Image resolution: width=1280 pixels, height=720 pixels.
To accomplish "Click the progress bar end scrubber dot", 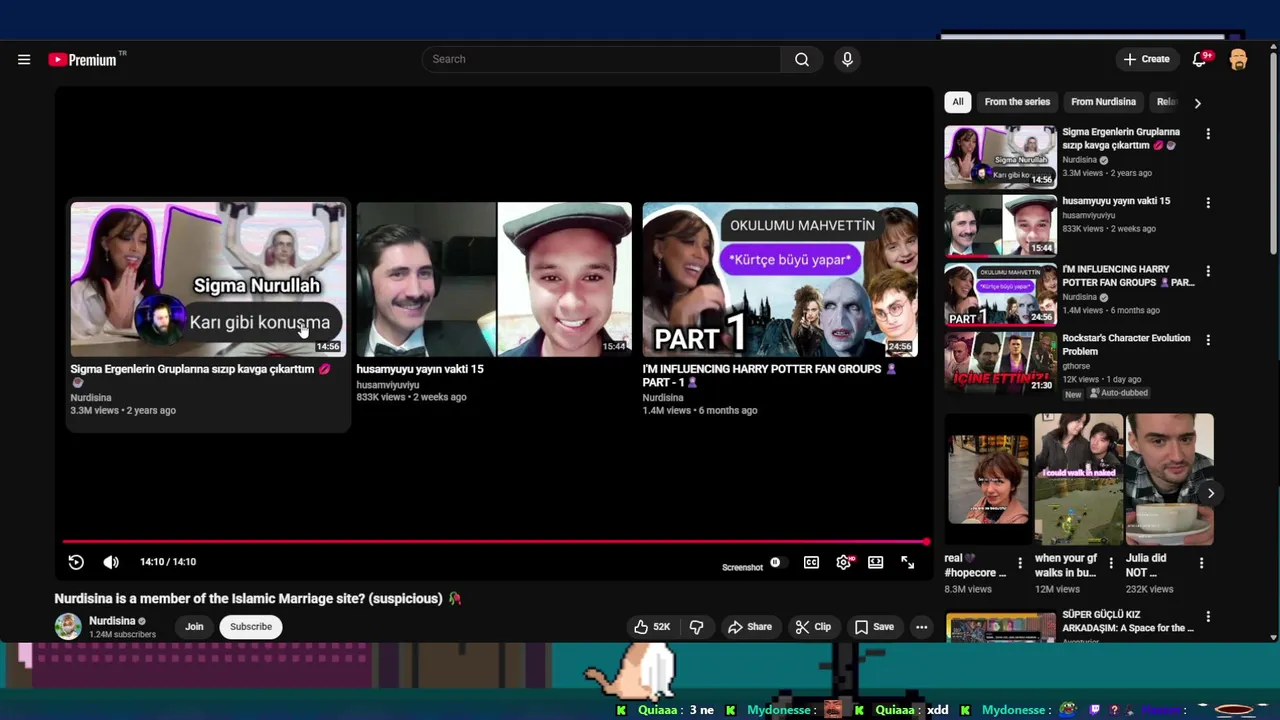I will [926, 542].
